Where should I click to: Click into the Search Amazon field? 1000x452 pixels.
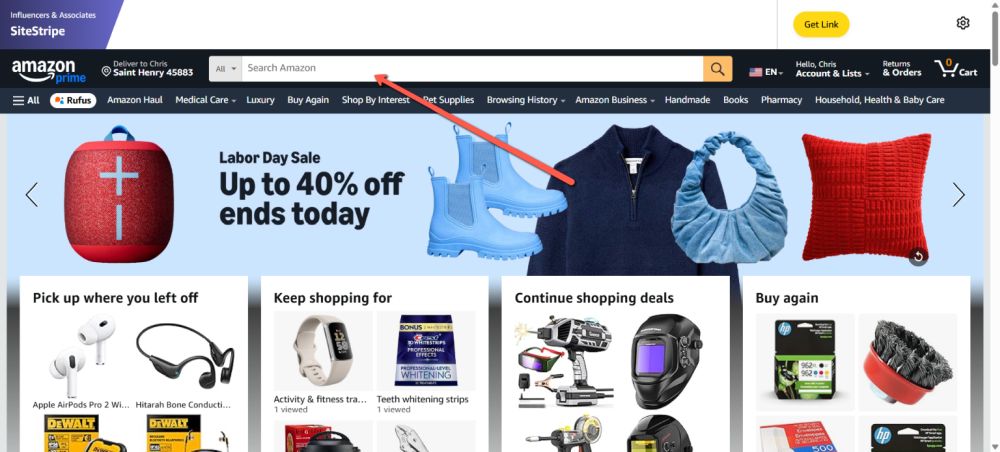point(473,69)
